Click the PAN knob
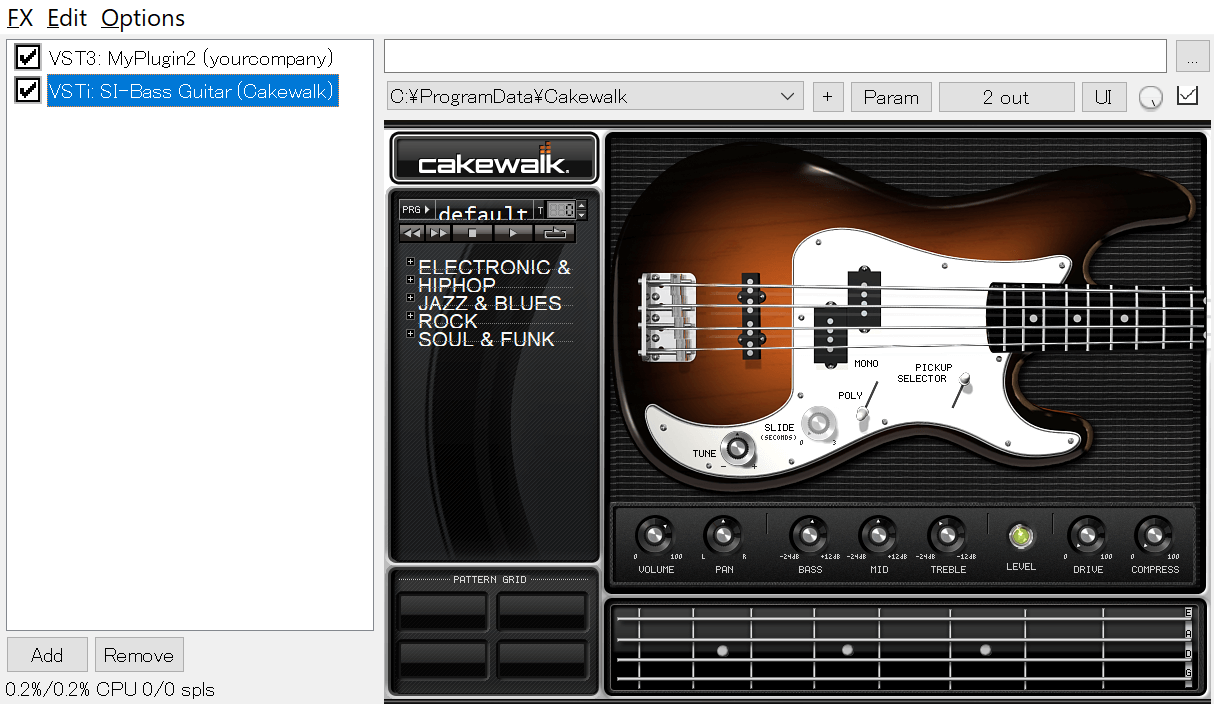The image size is (1214, 704). [723, 535]
